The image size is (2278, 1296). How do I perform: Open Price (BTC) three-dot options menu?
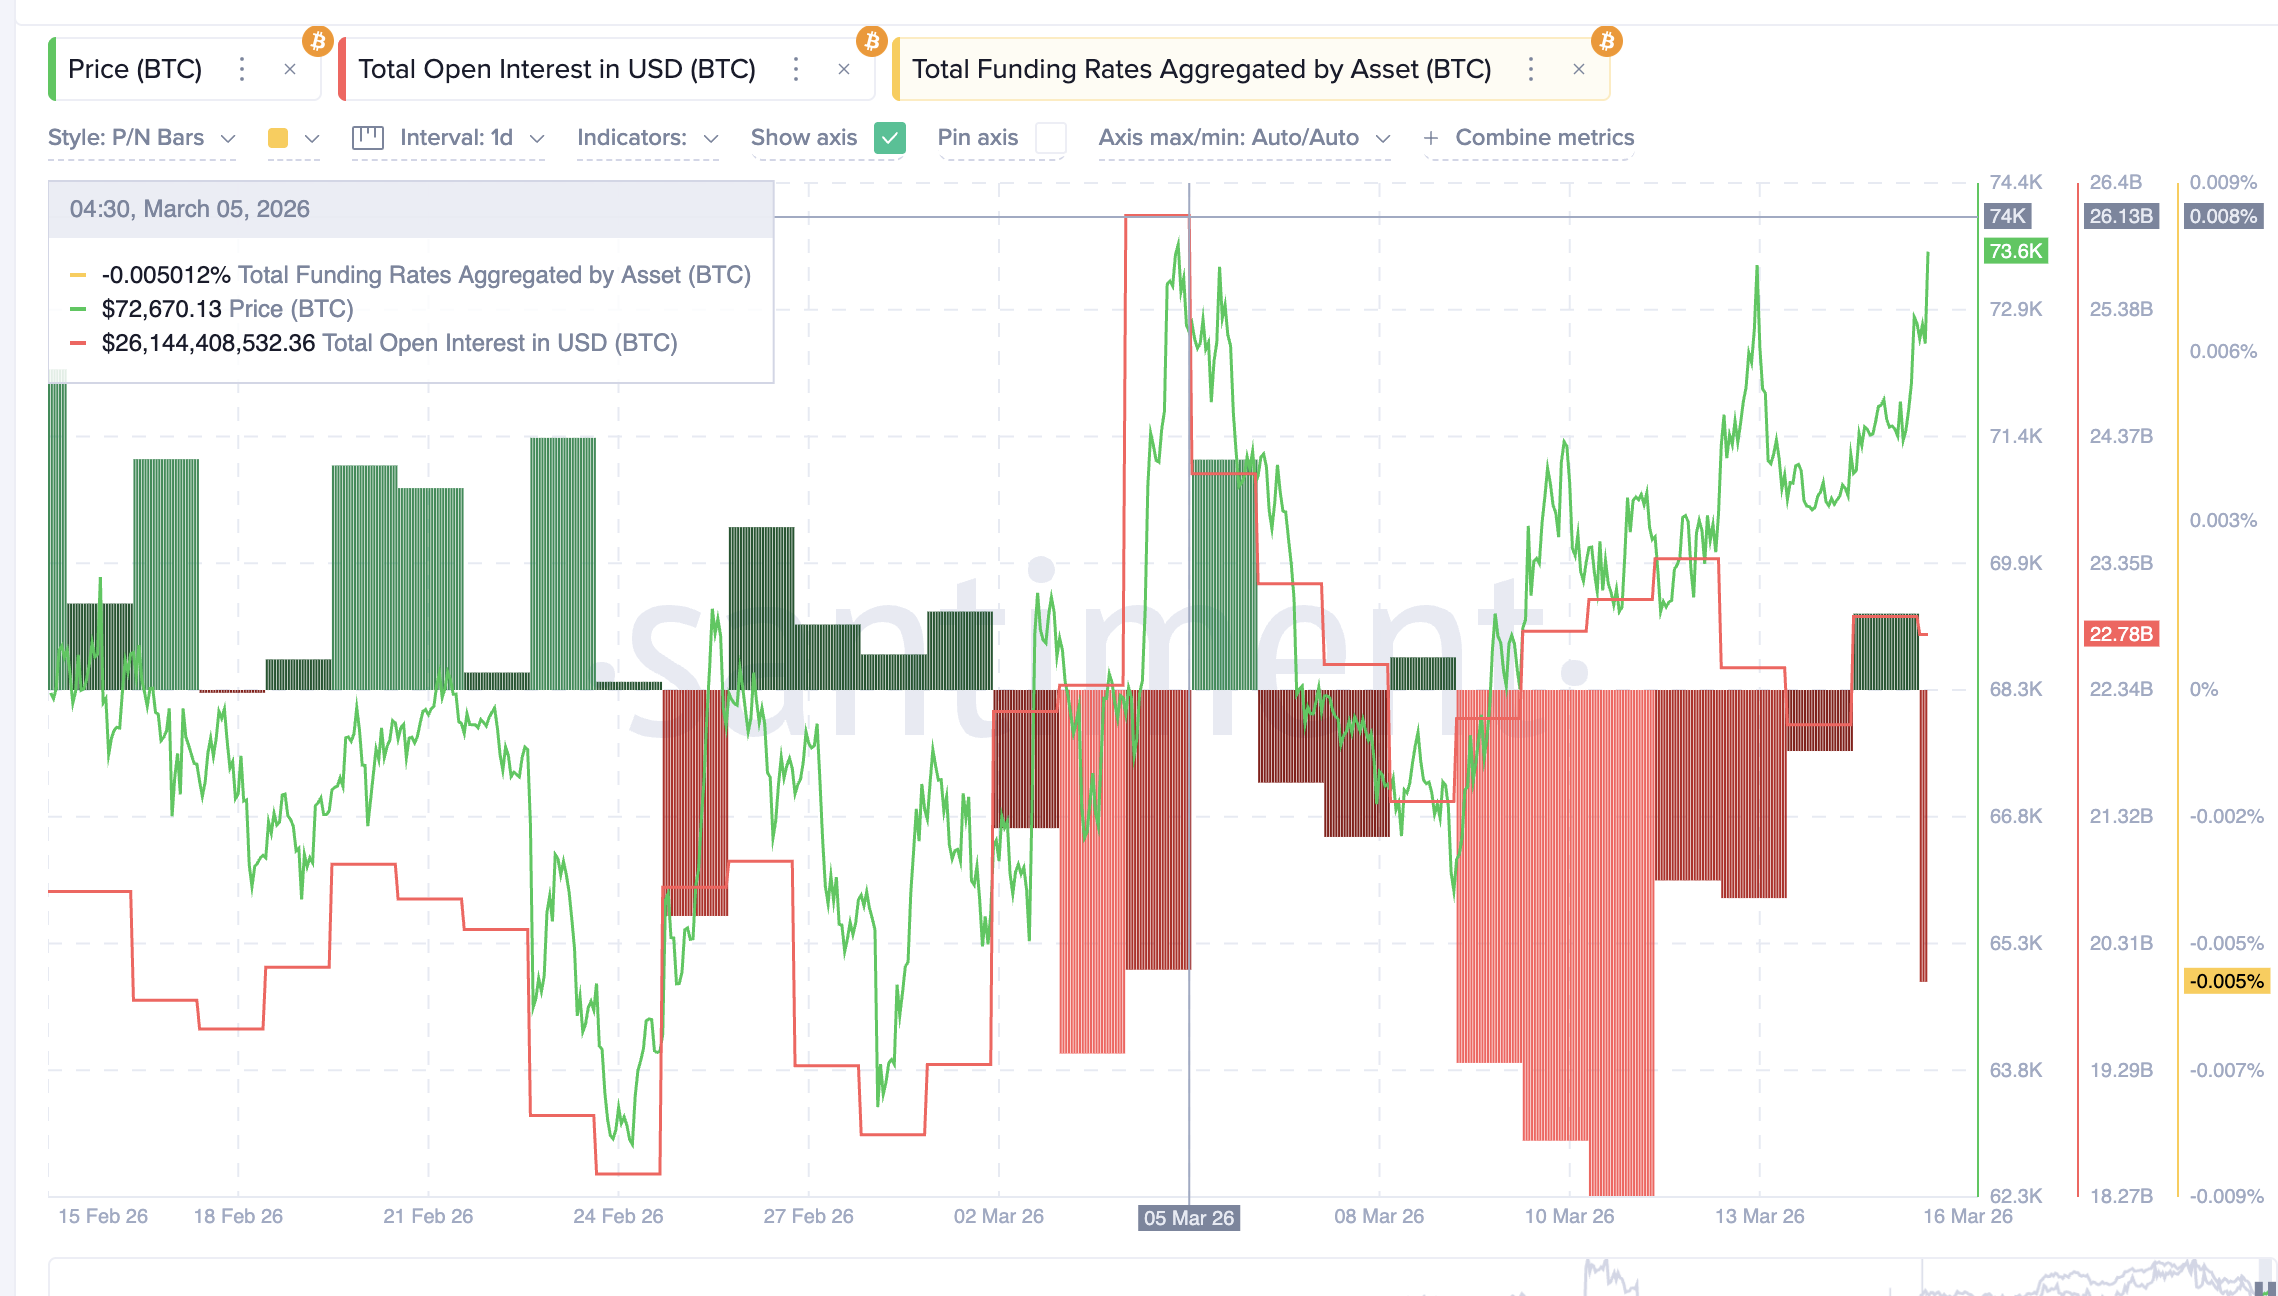[x=241, y=69]
